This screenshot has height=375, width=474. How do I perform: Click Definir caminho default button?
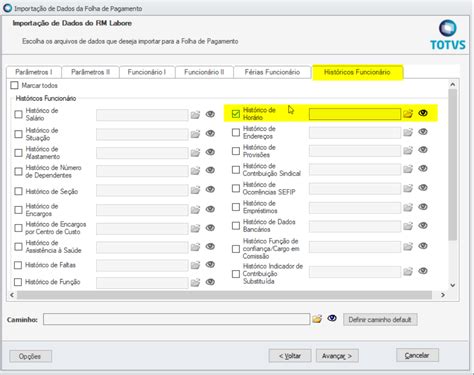(380, 320)
